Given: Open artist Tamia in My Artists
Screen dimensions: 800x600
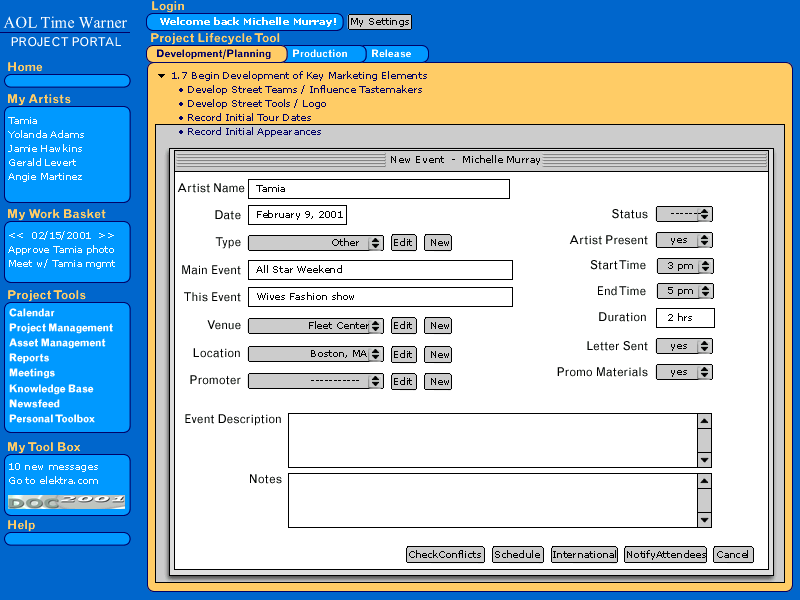Looking at the screenshot, I should coord(22,121).
